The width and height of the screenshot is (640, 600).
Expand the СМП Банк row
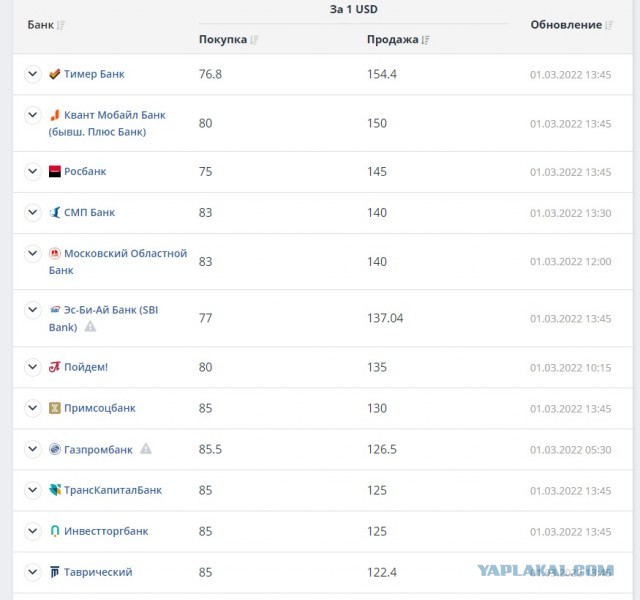(33, 212)
